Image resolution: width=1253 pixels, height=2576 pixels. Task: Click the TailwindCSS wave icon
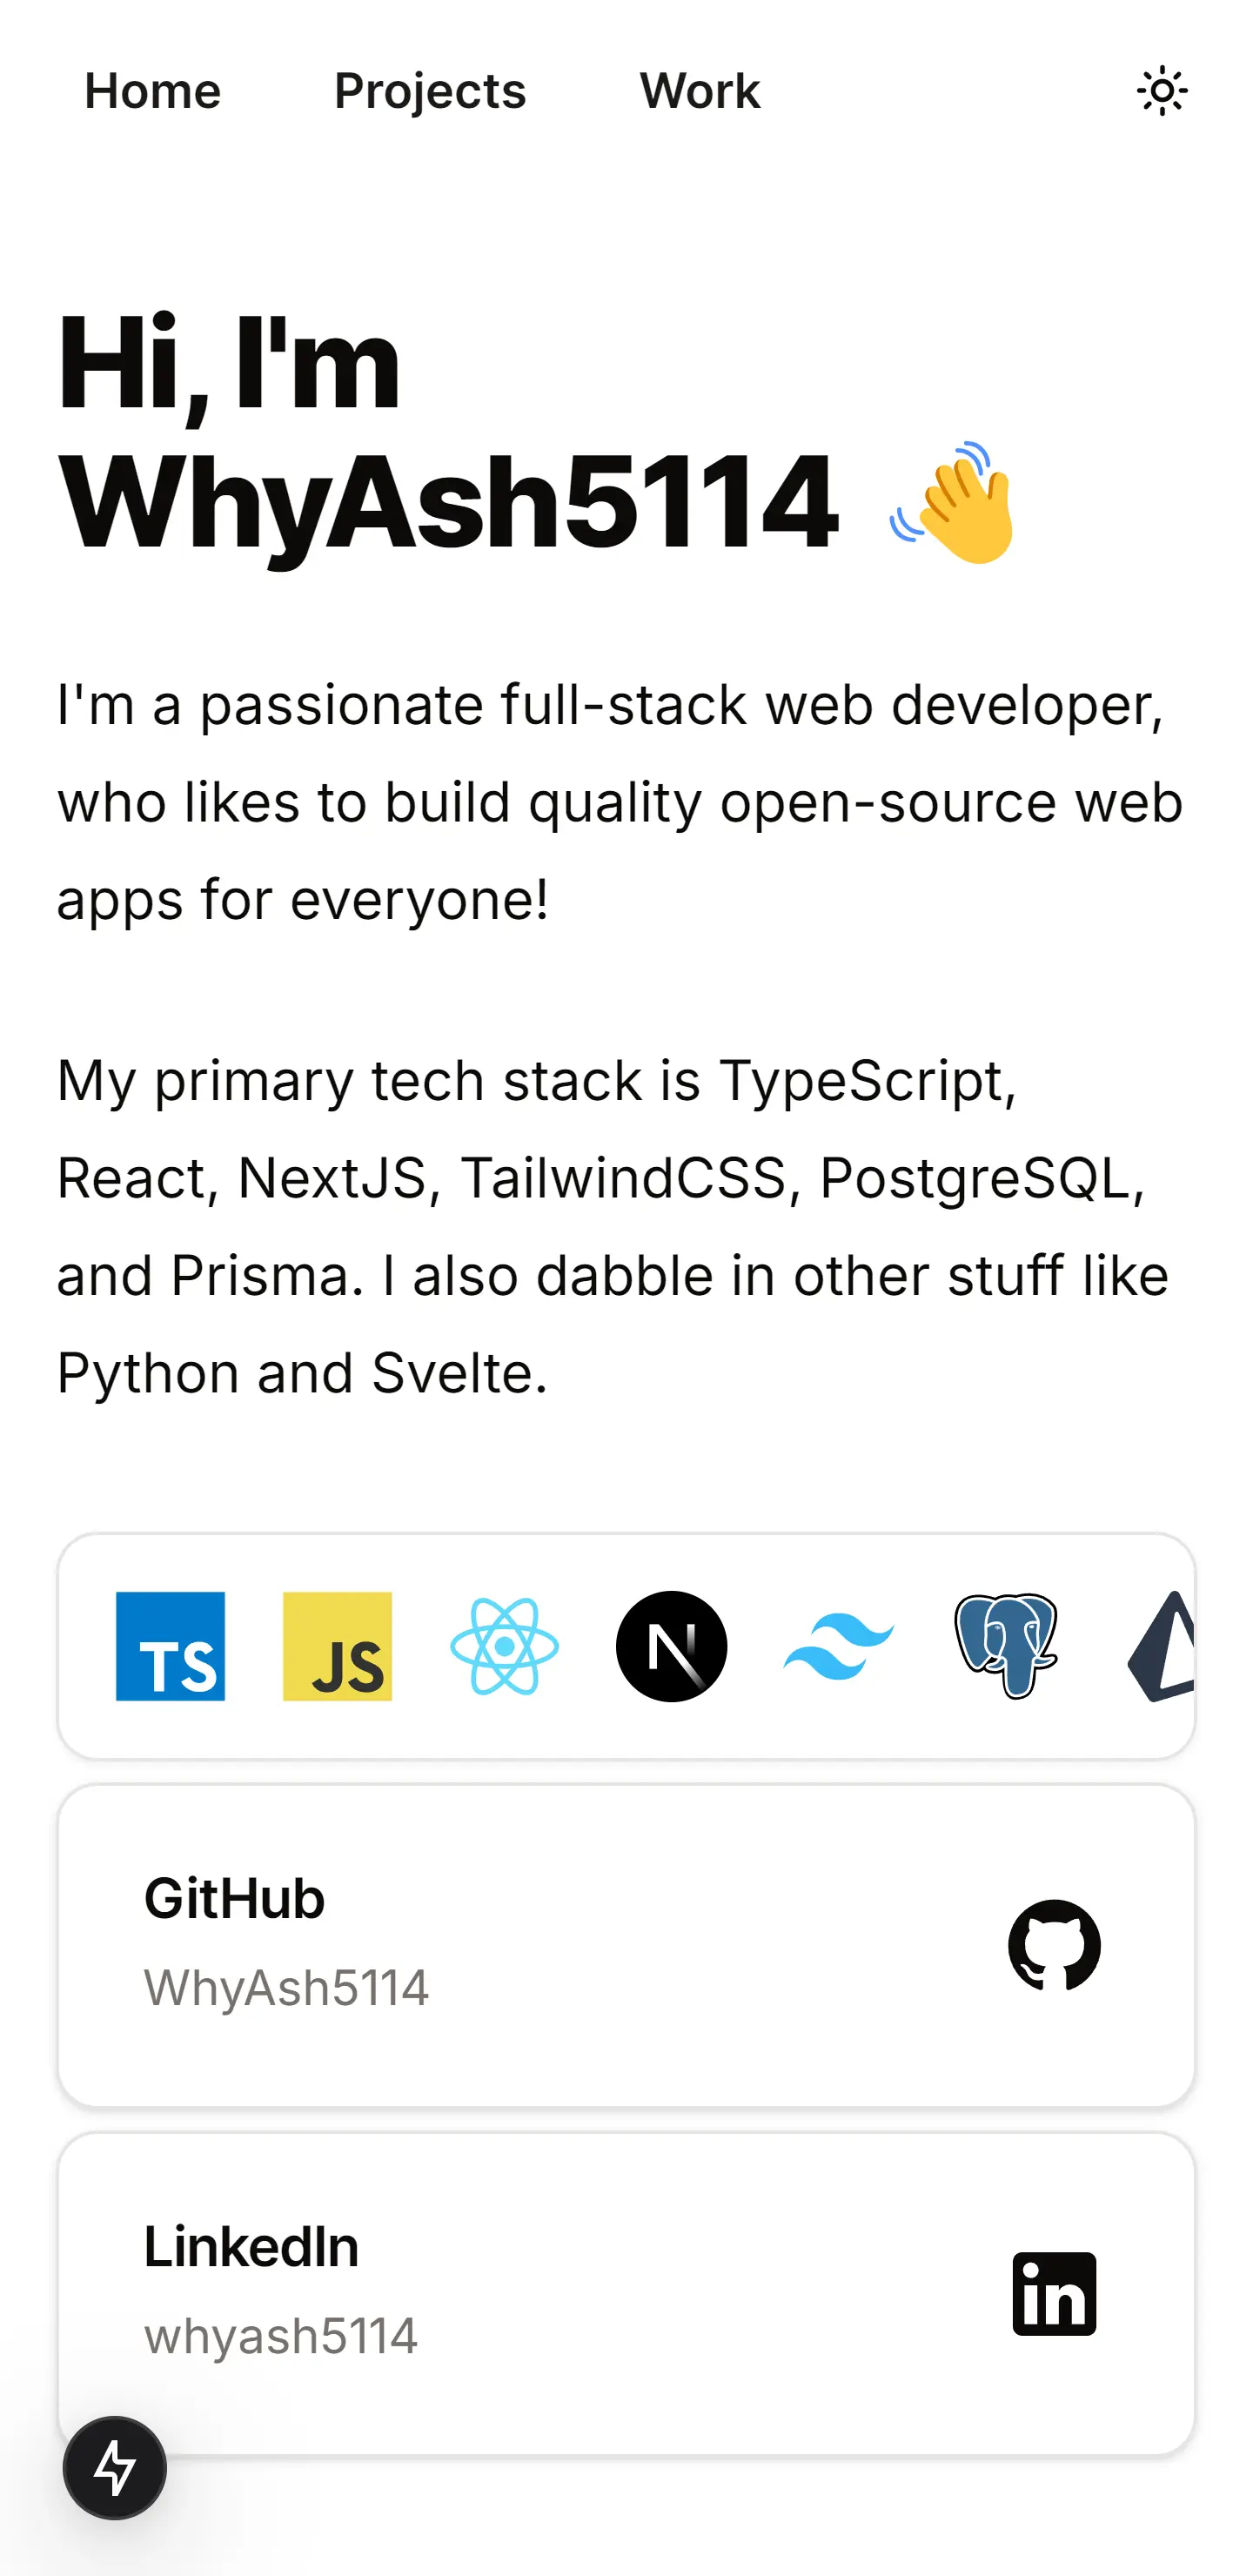click(x=838, y=1646)
